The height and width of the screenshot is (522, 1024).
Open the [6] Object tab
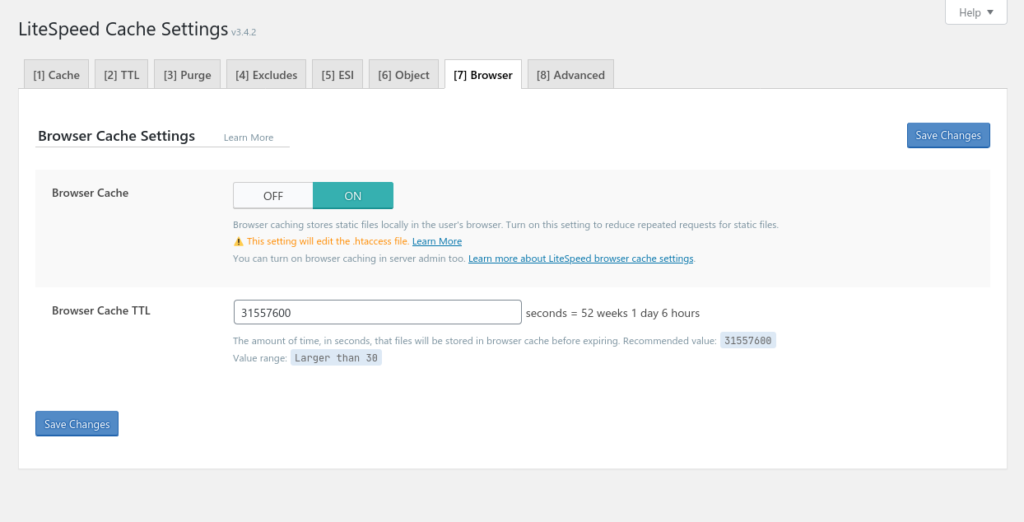[x=404, y=74]
